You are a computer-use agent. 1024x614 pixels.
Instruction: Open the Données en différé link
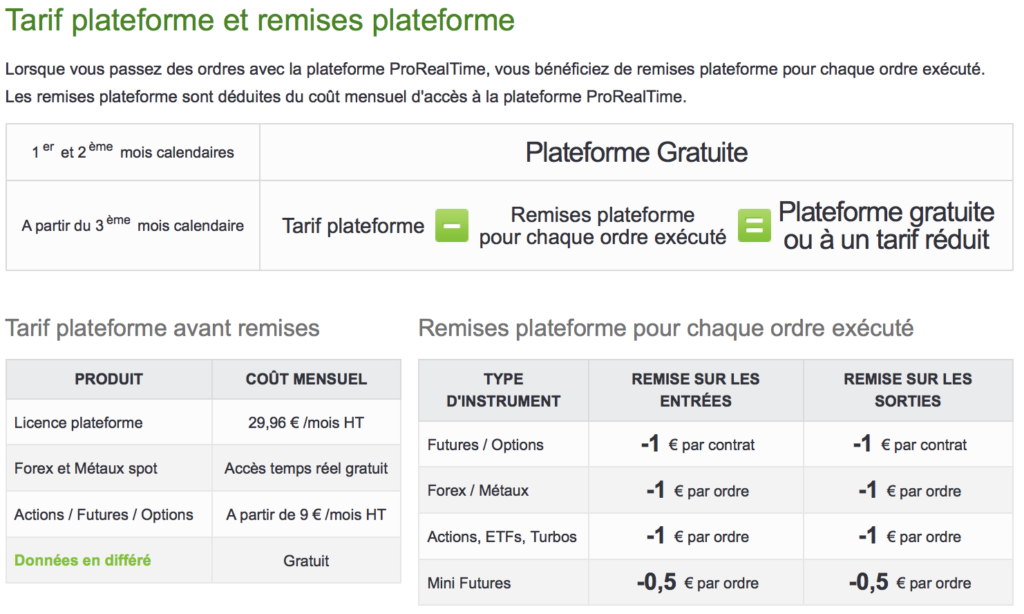click(x=82, y=560)
